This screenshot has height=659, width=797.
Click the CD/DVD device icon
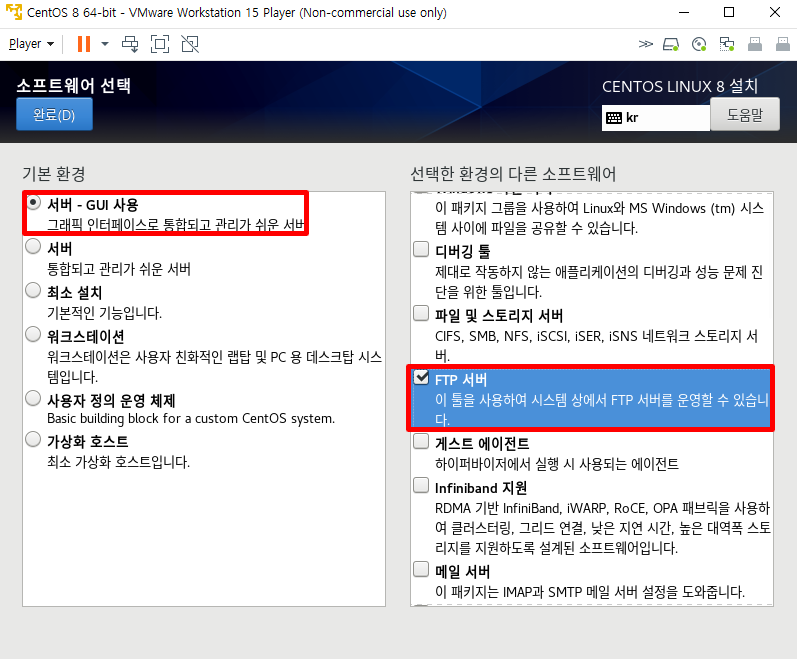[x=699, y=44]
